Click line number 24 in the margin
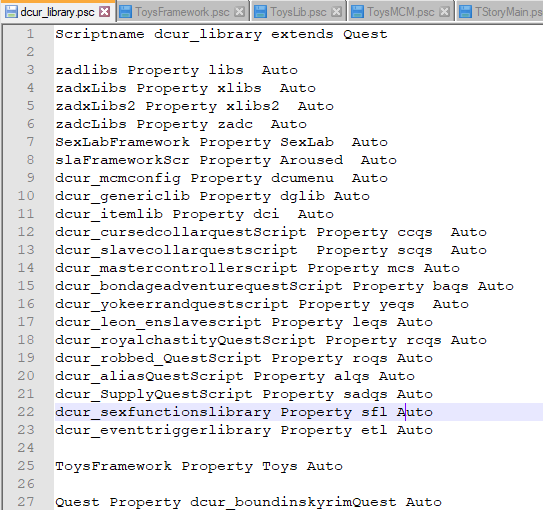 [26, 448]
